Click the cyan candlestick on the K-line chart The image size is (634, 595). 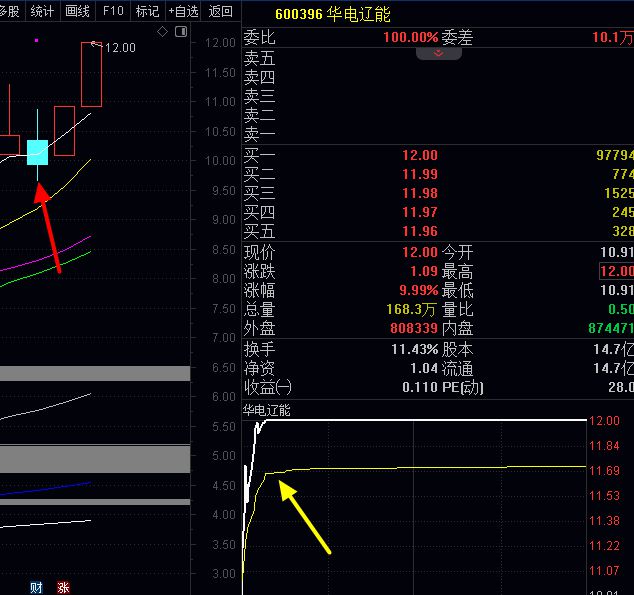pos(37,152)
